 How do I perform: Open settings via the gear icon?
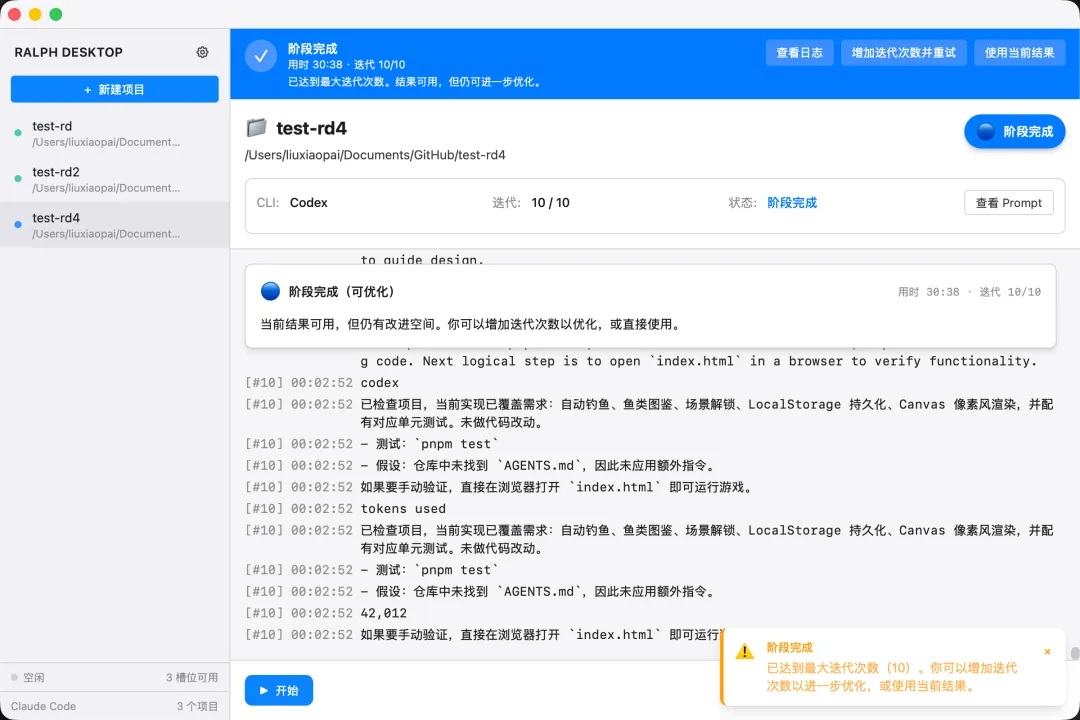click(202, 51)
